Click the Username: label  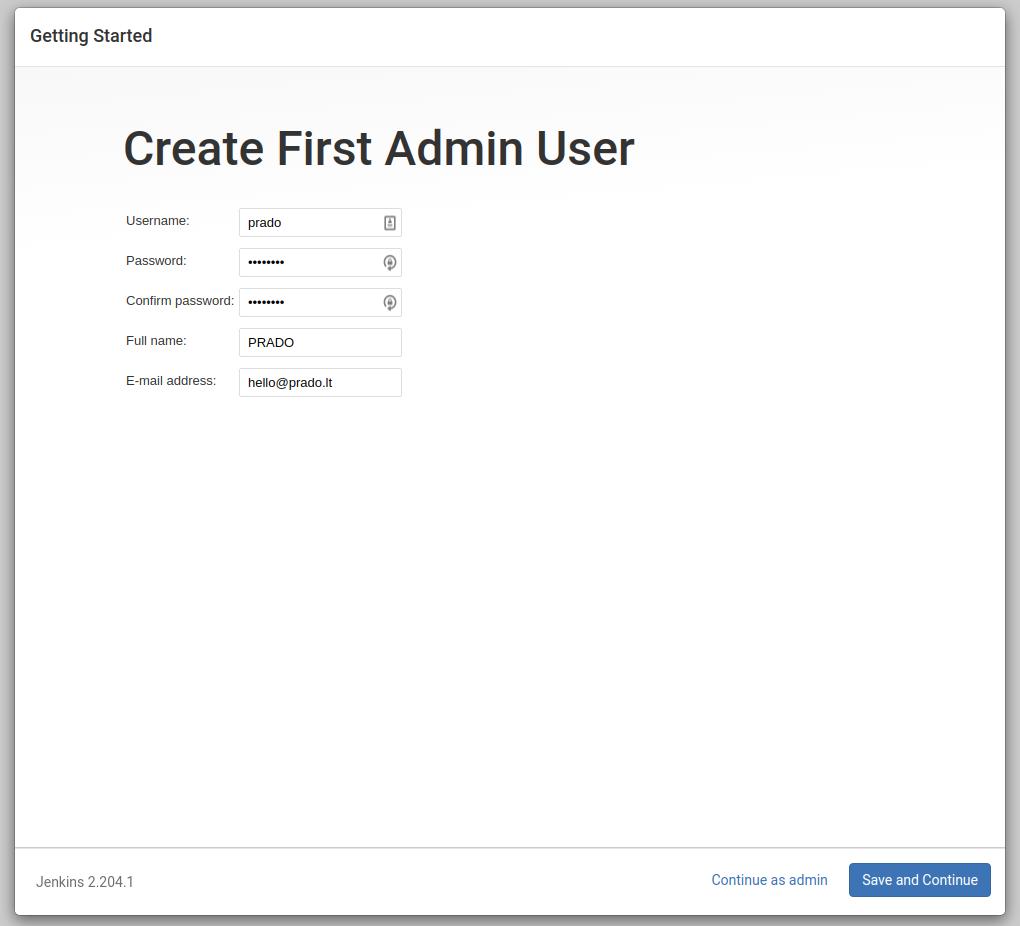pos(157,221)
